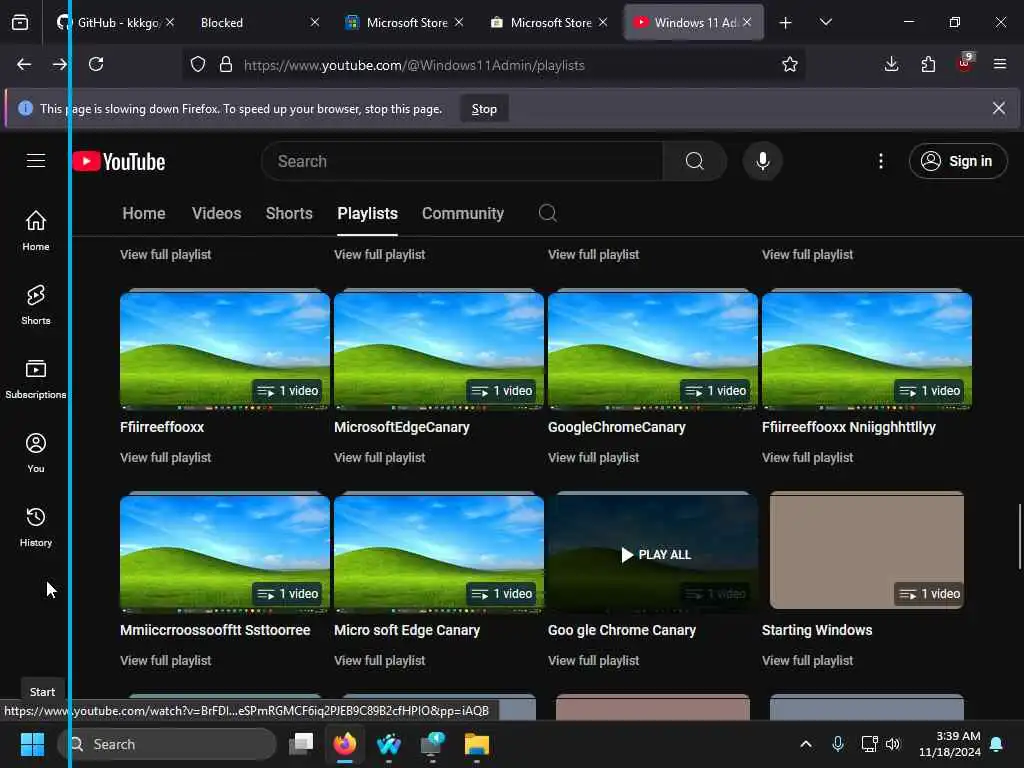Open GoogleChromeCanary playlist thumbnail
The height and width of the screenshot is (768, 1024).
653,350
